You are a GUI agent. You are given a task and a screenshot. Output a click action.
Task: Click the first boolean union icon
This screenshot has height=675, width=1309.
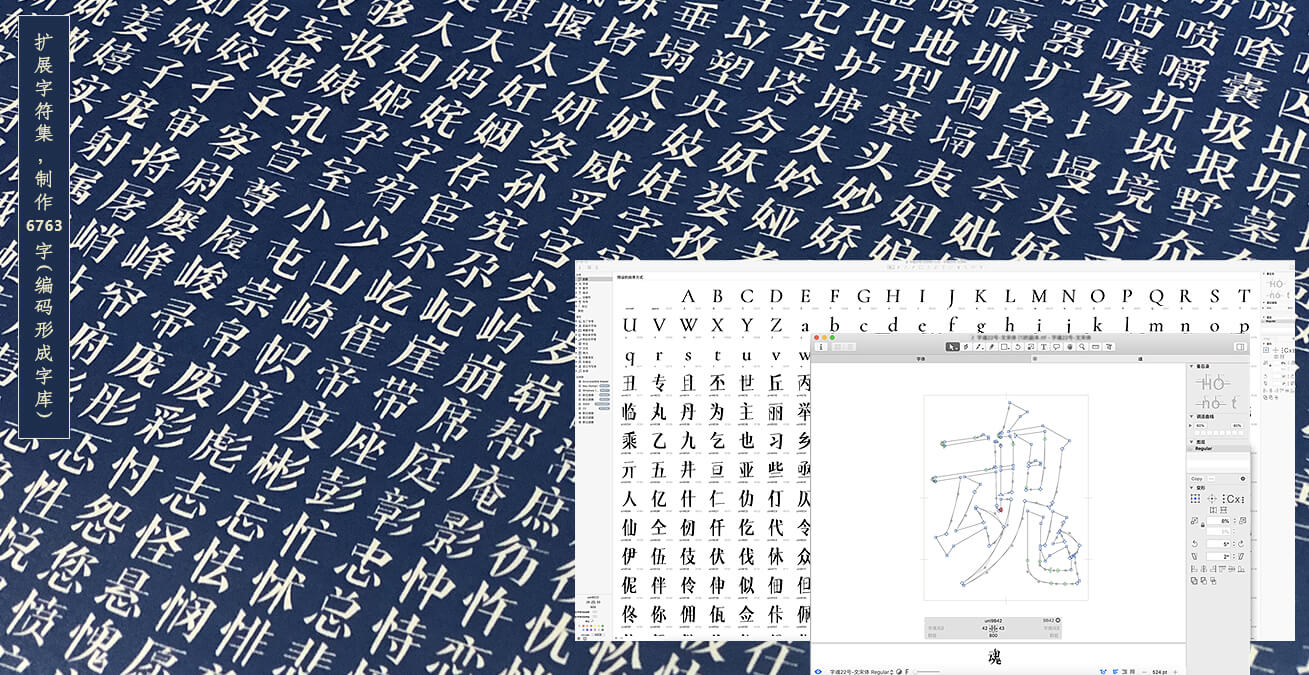(1194, 581)
